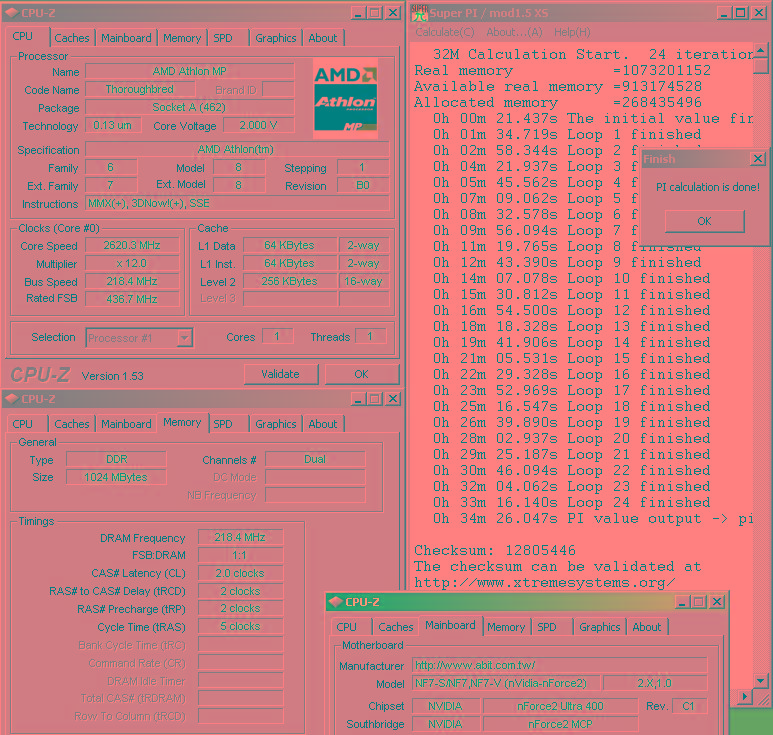Open Graphics tab in mainboard CPU-Z window
Viewport: 773px width, 735px height.
pos(599,627)
